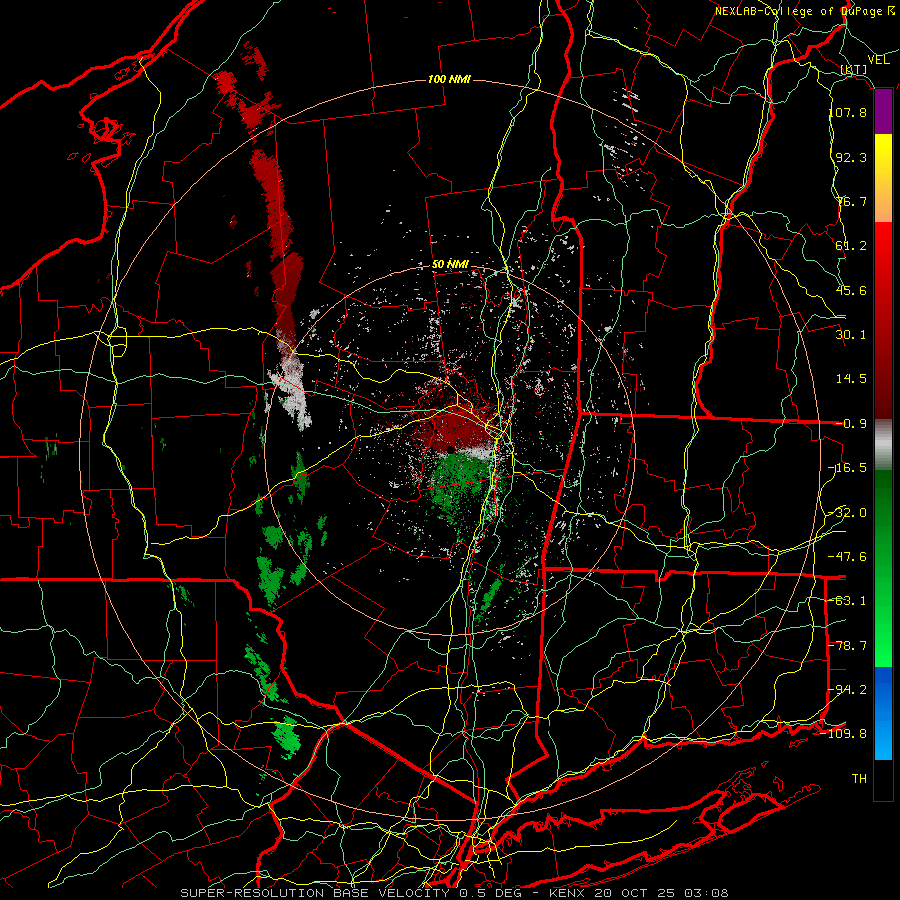Click the -16.5 velocity scale value
Image resolution: width=900 pixels, height=900 pixels.
pos(848,468)
